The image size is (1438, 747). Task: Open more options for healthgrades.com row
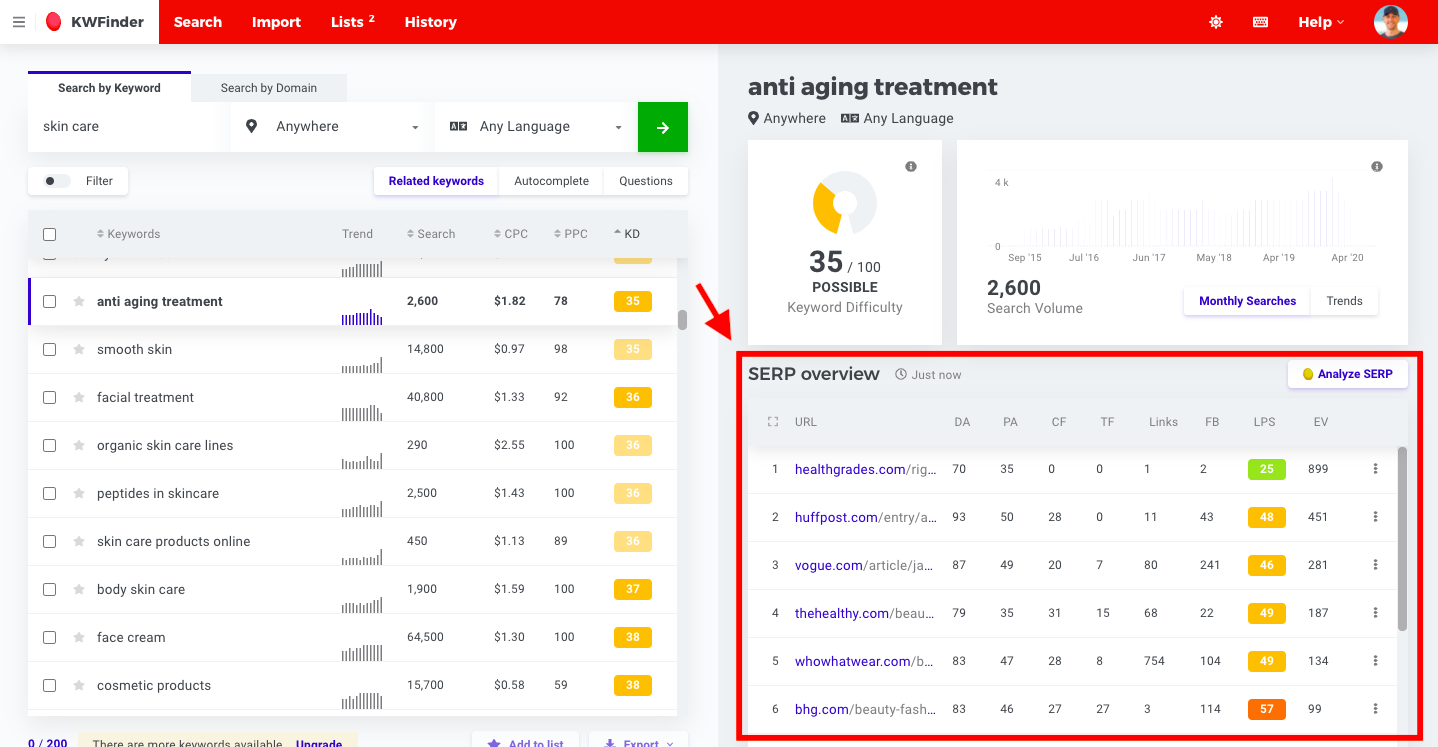[x=1376, y=469]
